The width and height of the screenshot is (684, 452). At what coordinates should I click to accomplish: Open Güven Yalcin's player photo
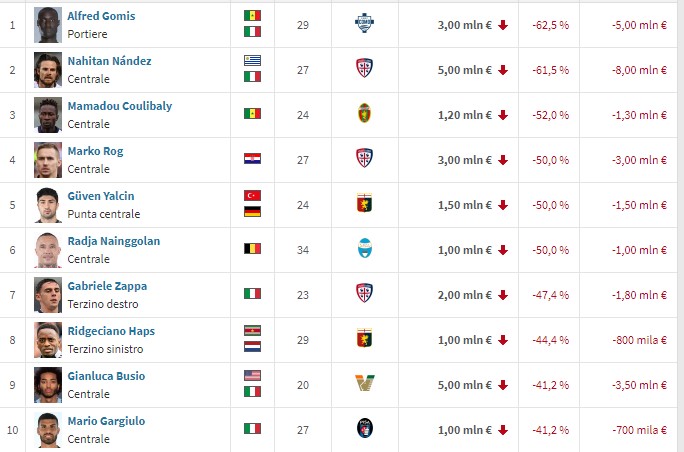point(47,203)
